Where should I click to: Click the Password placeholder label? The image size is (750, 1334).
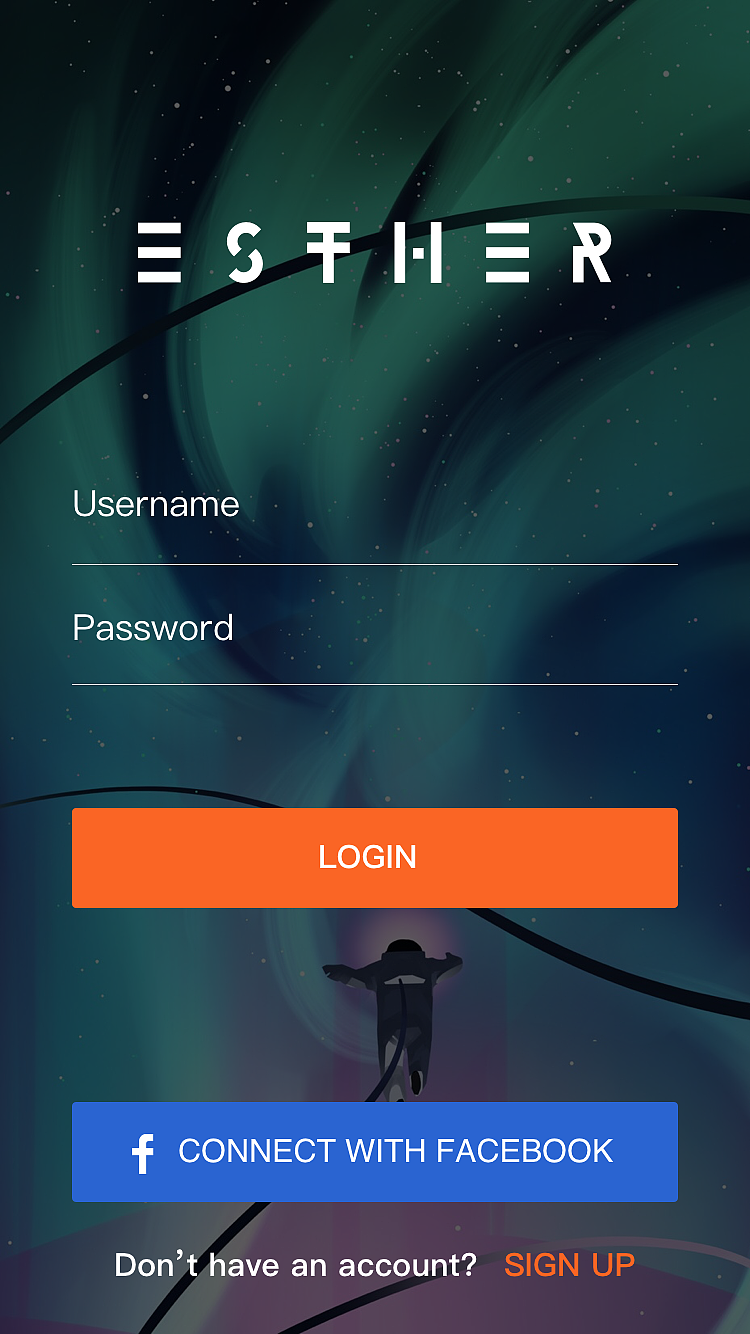(153, 628)
